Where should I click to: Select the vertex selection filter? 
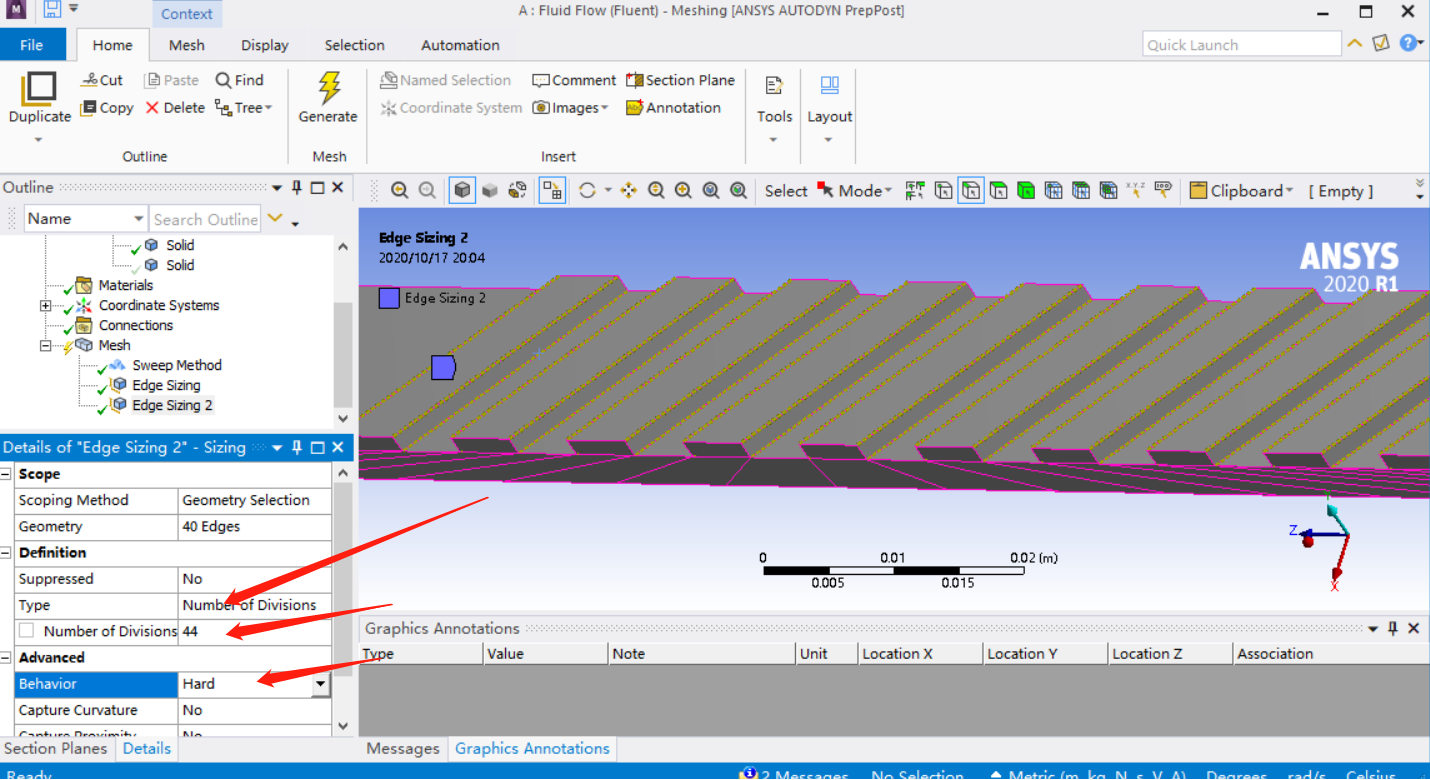click(943, 191)
